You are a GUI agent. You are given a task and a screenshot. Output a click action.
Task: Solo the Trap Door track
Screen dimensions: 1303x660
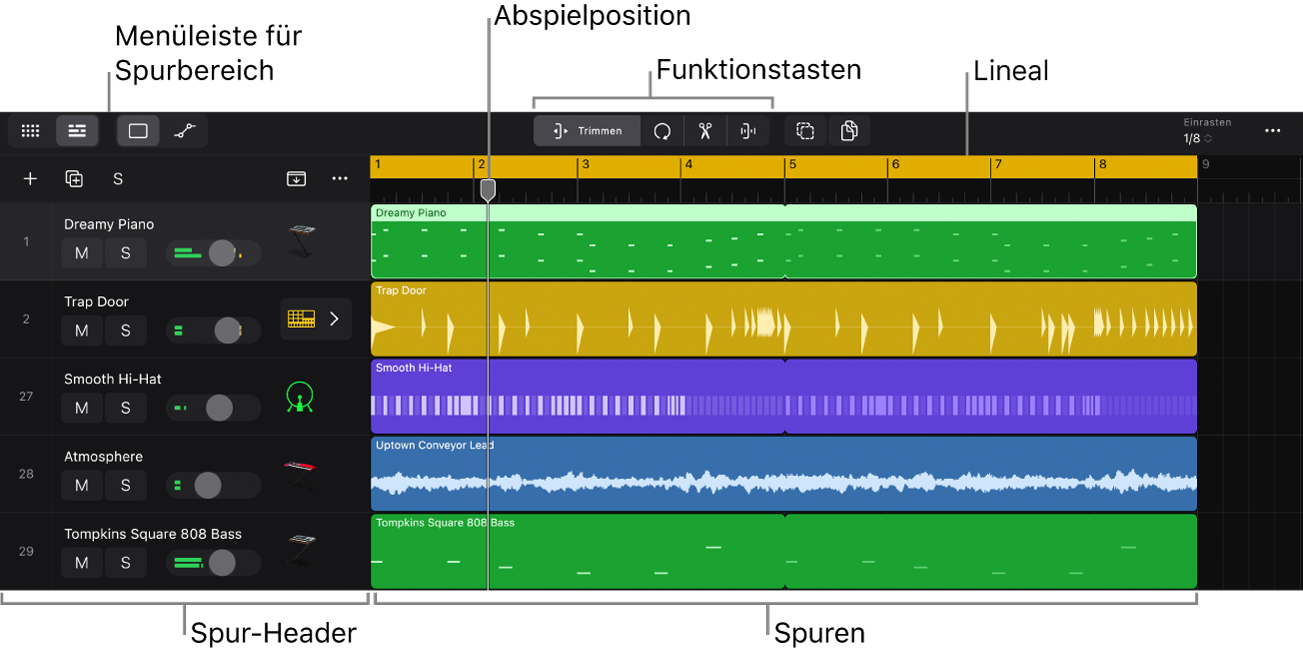(126, 330)
